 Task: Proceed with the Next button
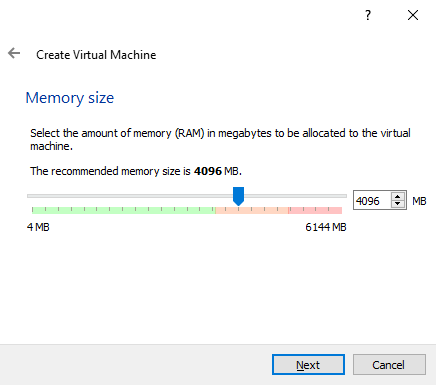coord(308,365)
